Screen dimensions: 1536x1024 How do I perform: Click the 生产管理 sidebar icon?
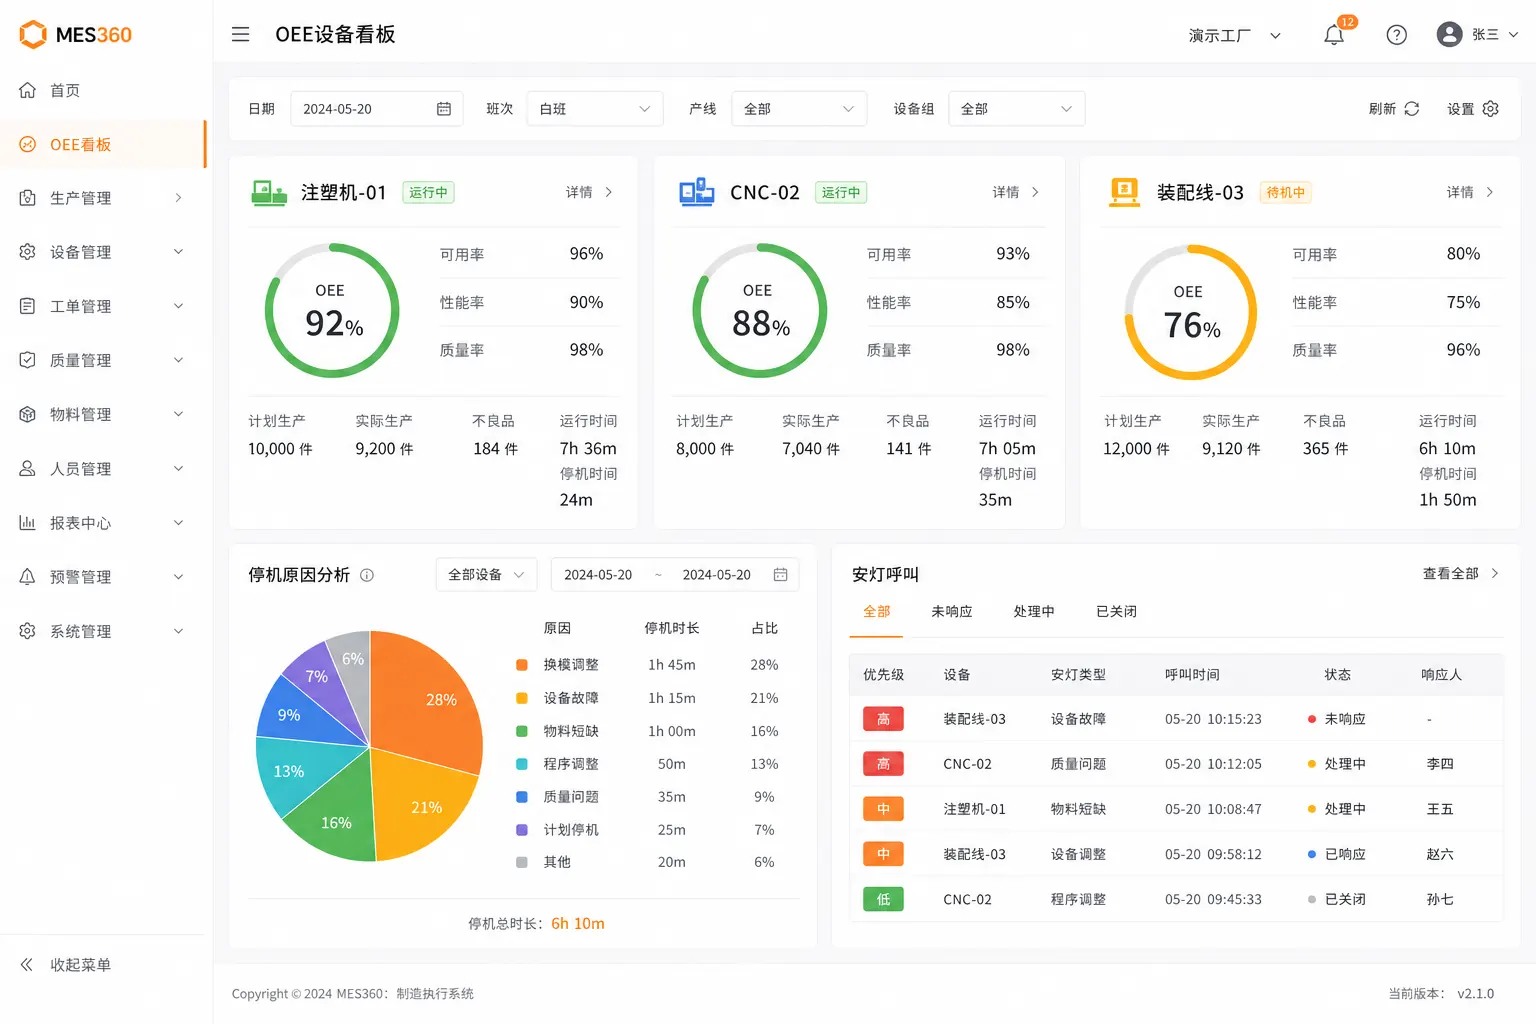(x=28, y=198)
